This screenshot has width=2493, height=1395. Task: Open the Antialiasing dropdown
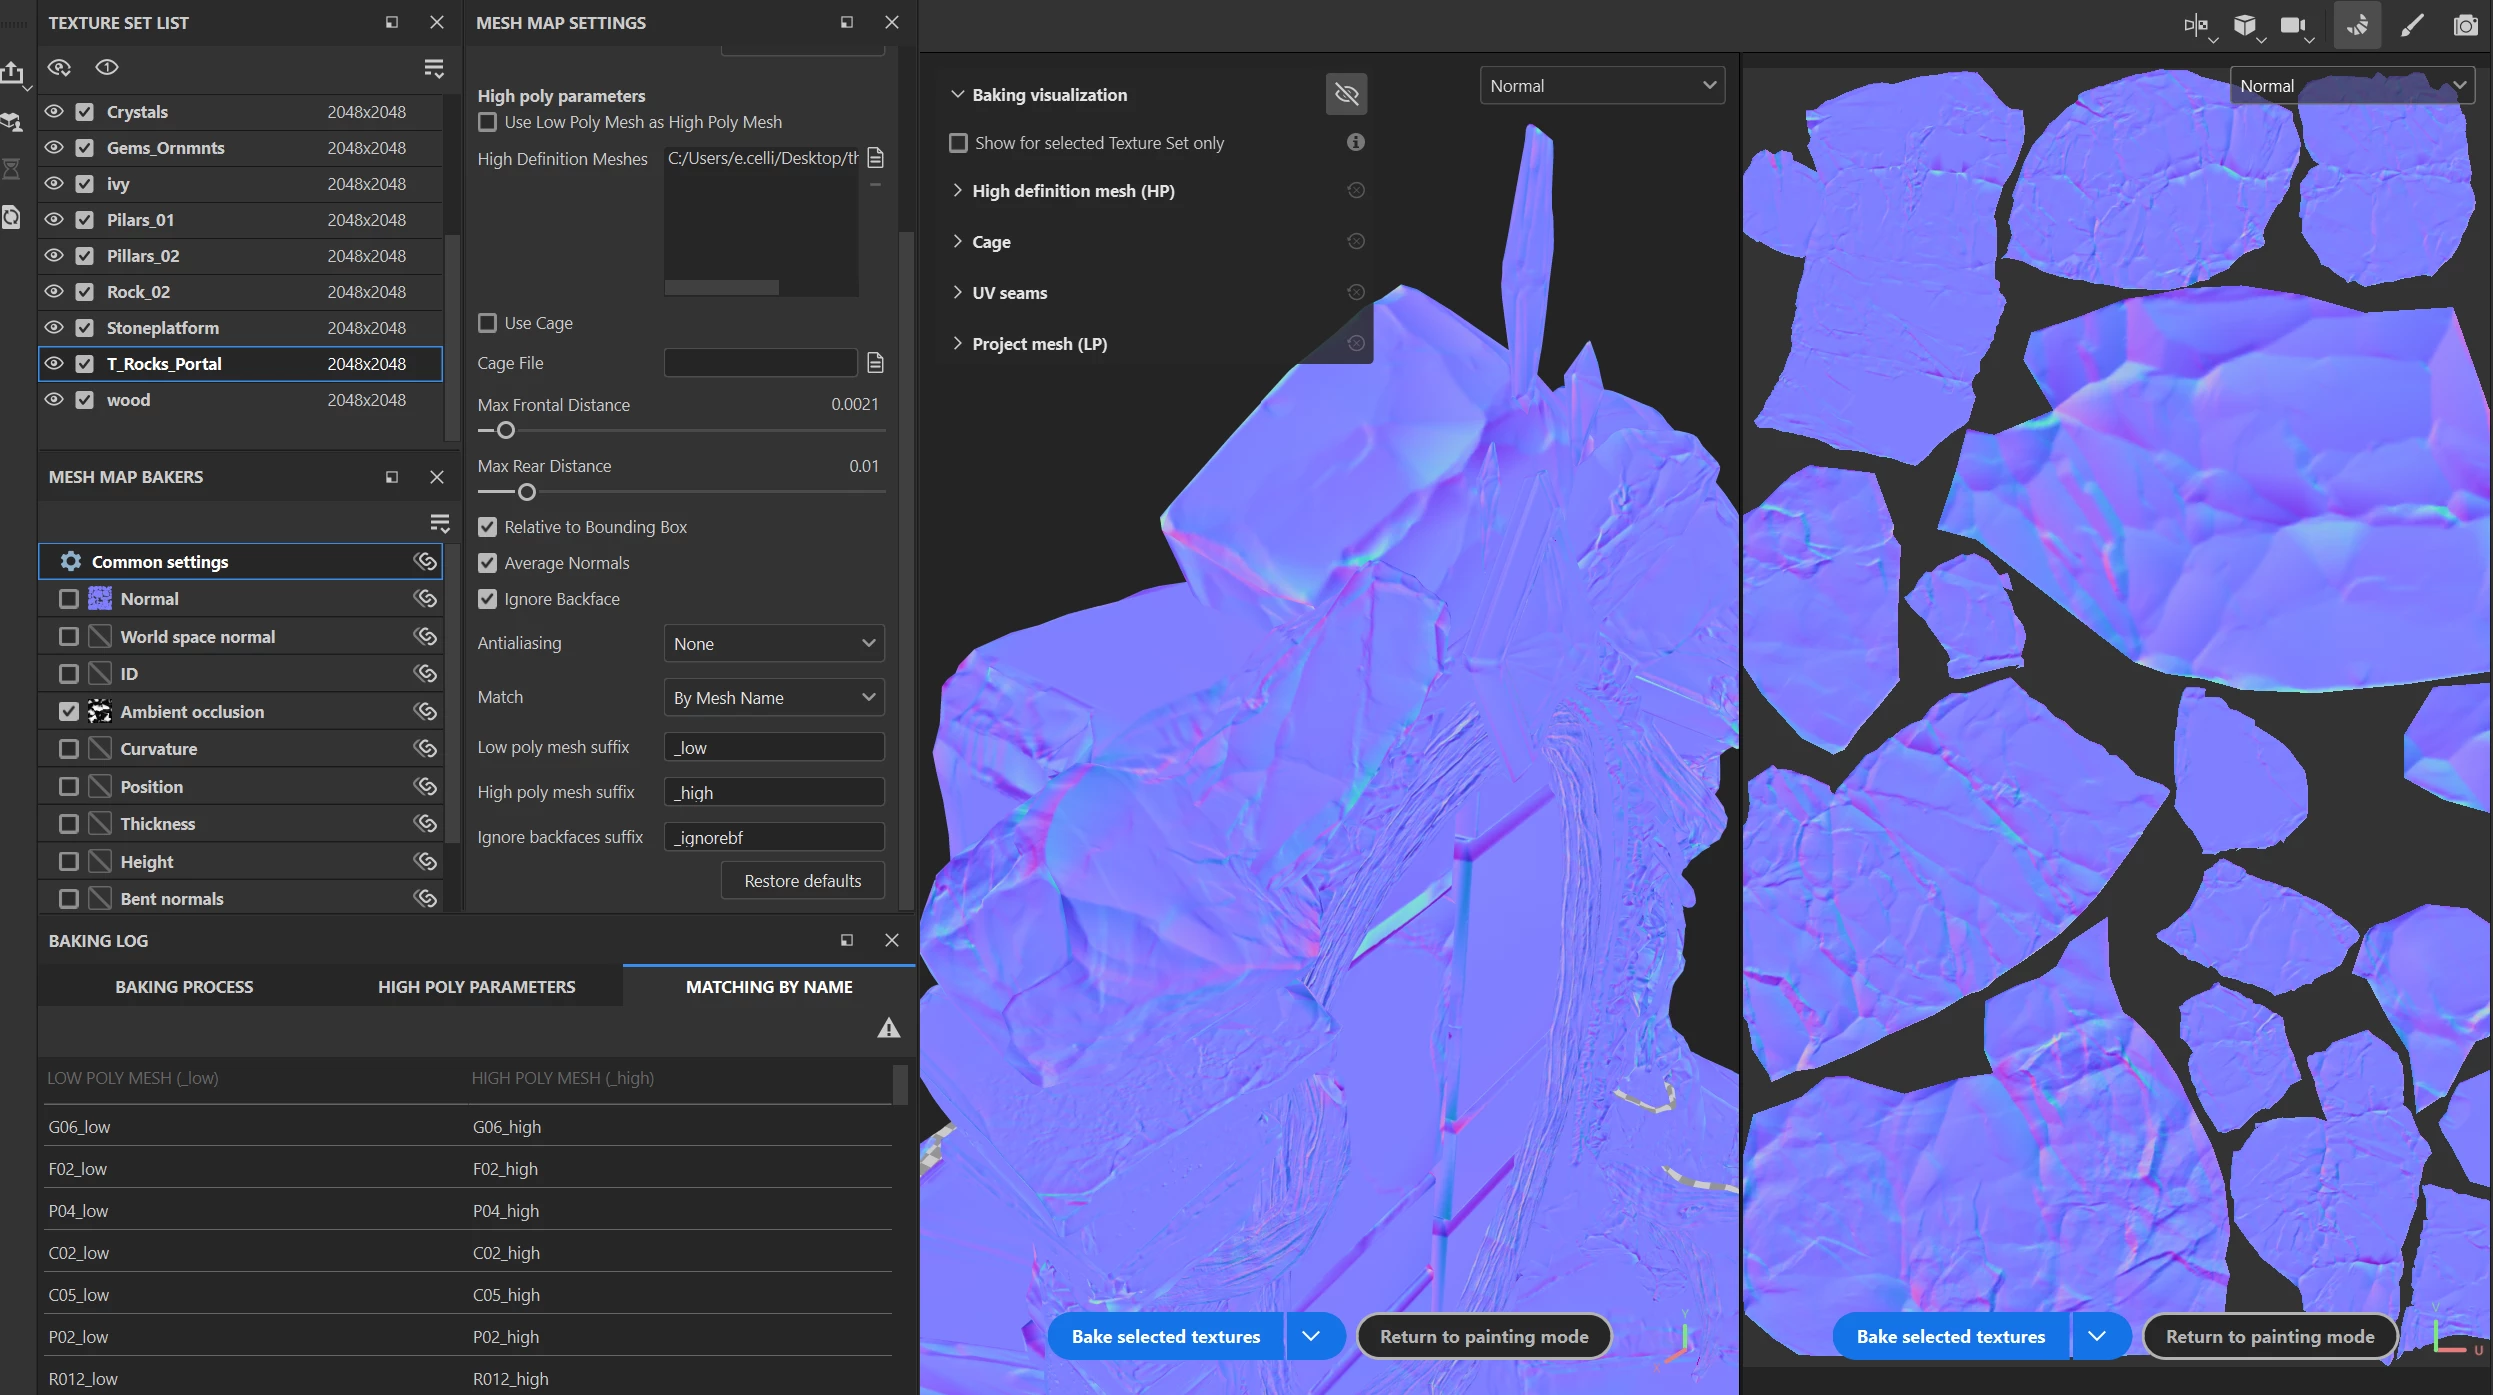(773, 644)
